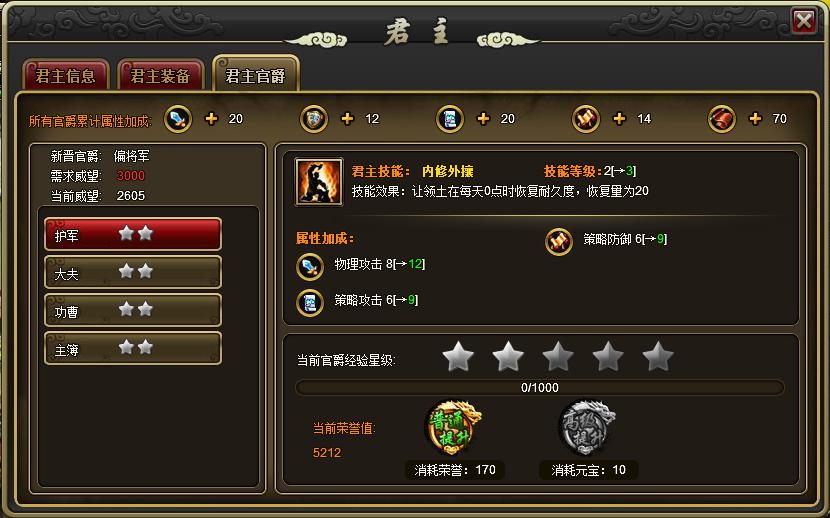Click the 策略防御 icon in attribute bonuses

[559, 242]
